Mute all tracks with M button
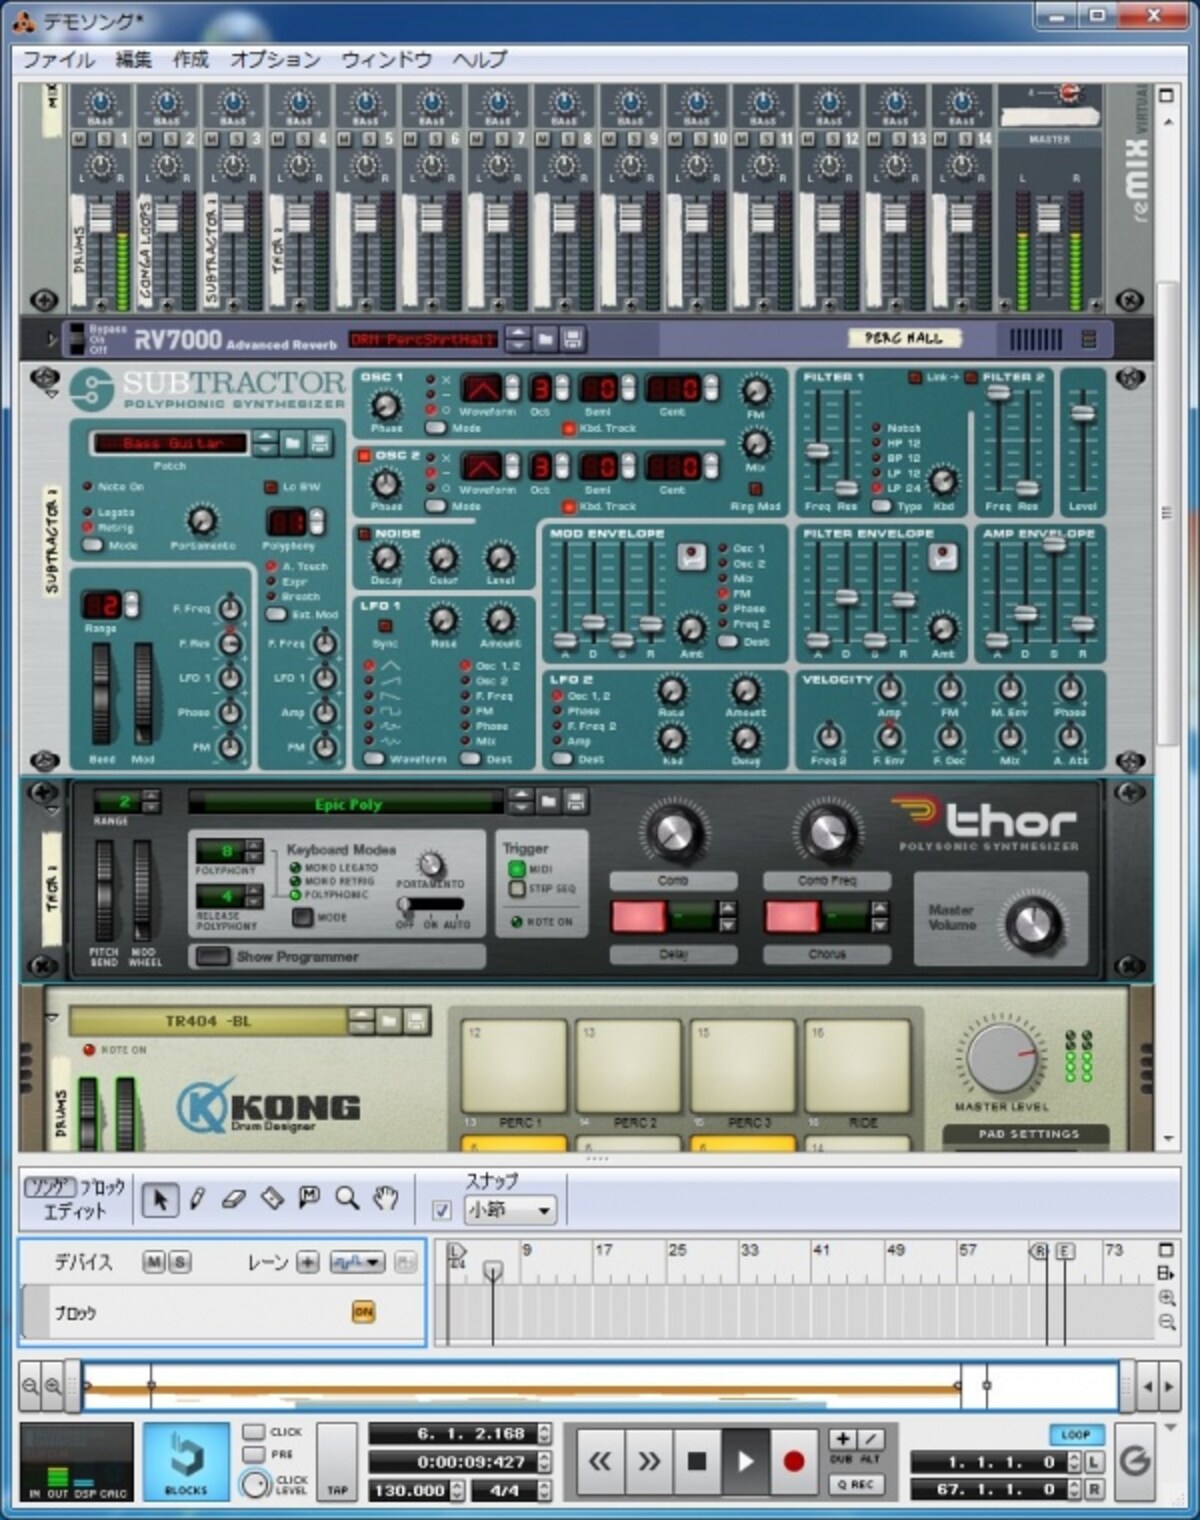This screenshot has width=1200, height=1520. coord(153,1262)
